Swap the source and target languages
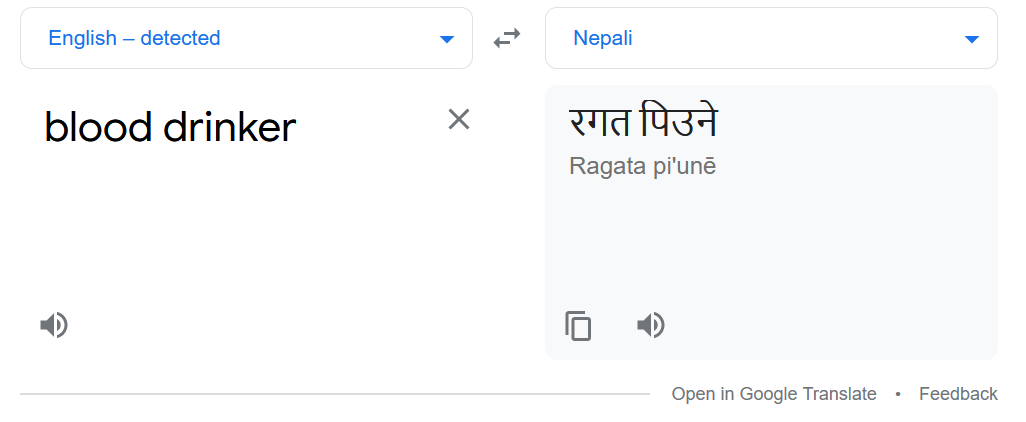Screen dimensions: 1026x422 (x=507, y=39)
